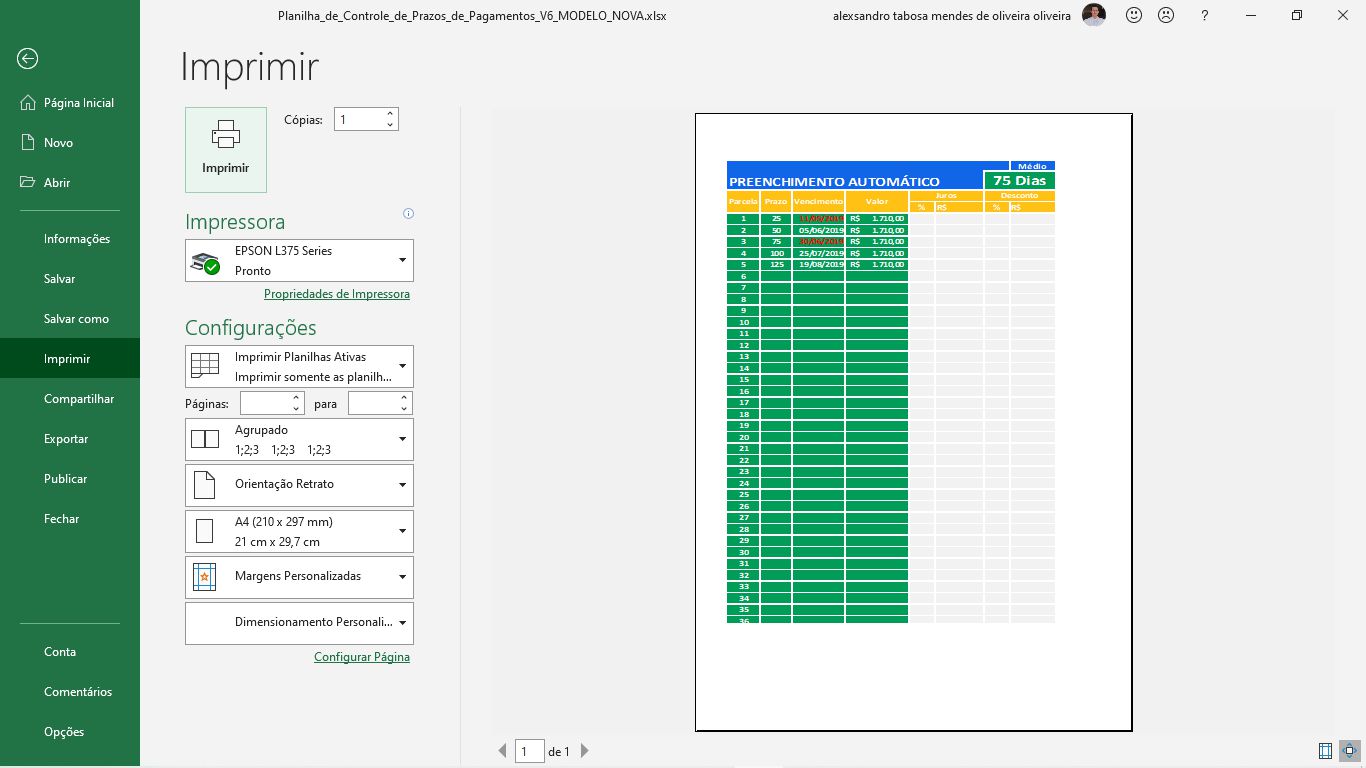The height and width of the screenshot is (768, 1366).
Task: Toggle Show Margins in the preview corner
Action: [1325, 751]
